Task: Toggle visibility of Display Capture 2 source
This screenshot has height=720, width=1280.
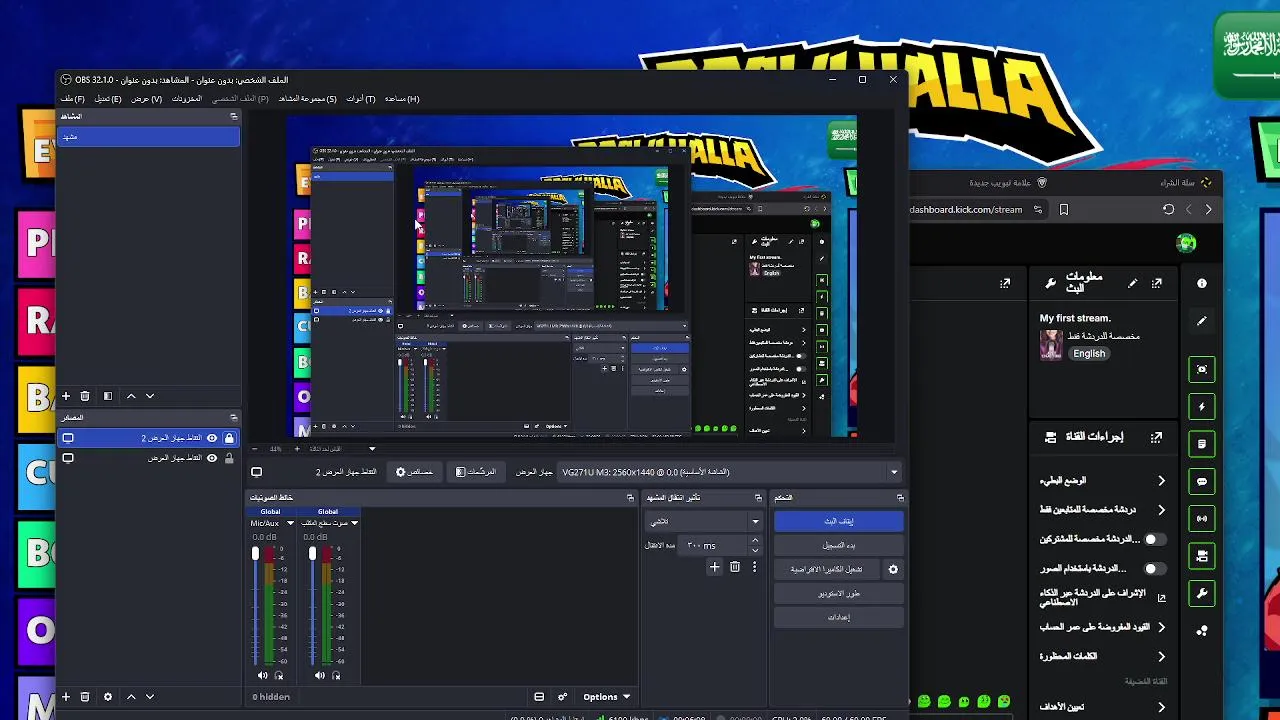Action: point(212,438)
